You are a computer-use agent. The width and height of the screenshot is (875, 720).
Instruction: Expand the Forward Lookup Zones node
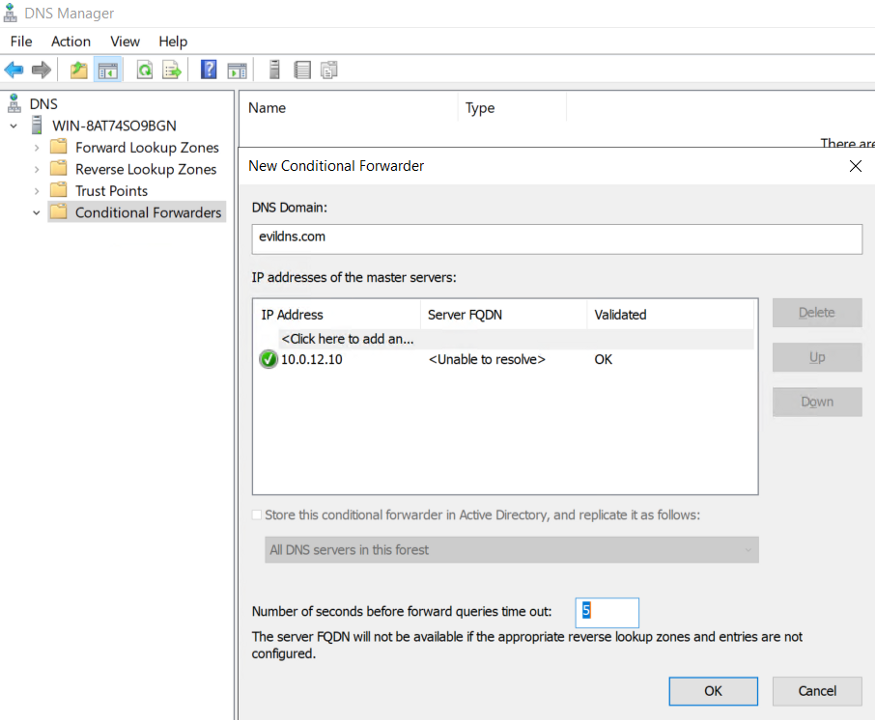point(37,148)
